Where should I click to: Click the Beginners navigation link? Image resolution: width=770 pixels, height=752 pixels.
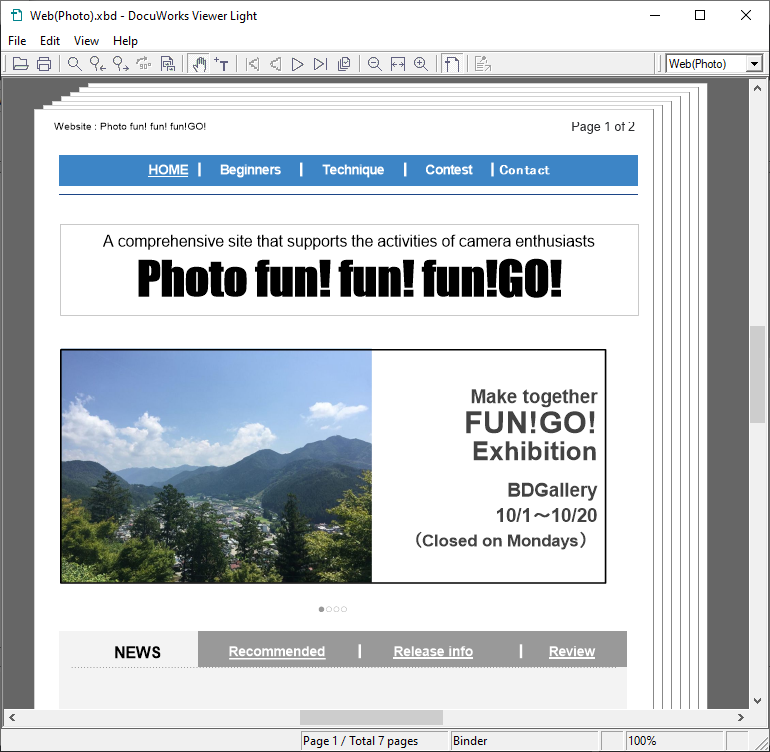pos(250,170)
